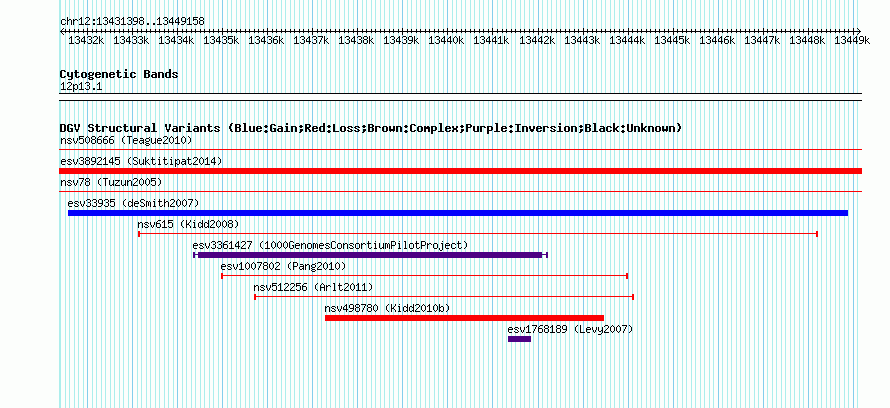Image resolution: width=890 pixels, height=408 pixels.
Task: Click the 13448k ruler tick label
Action: point(807,40)
